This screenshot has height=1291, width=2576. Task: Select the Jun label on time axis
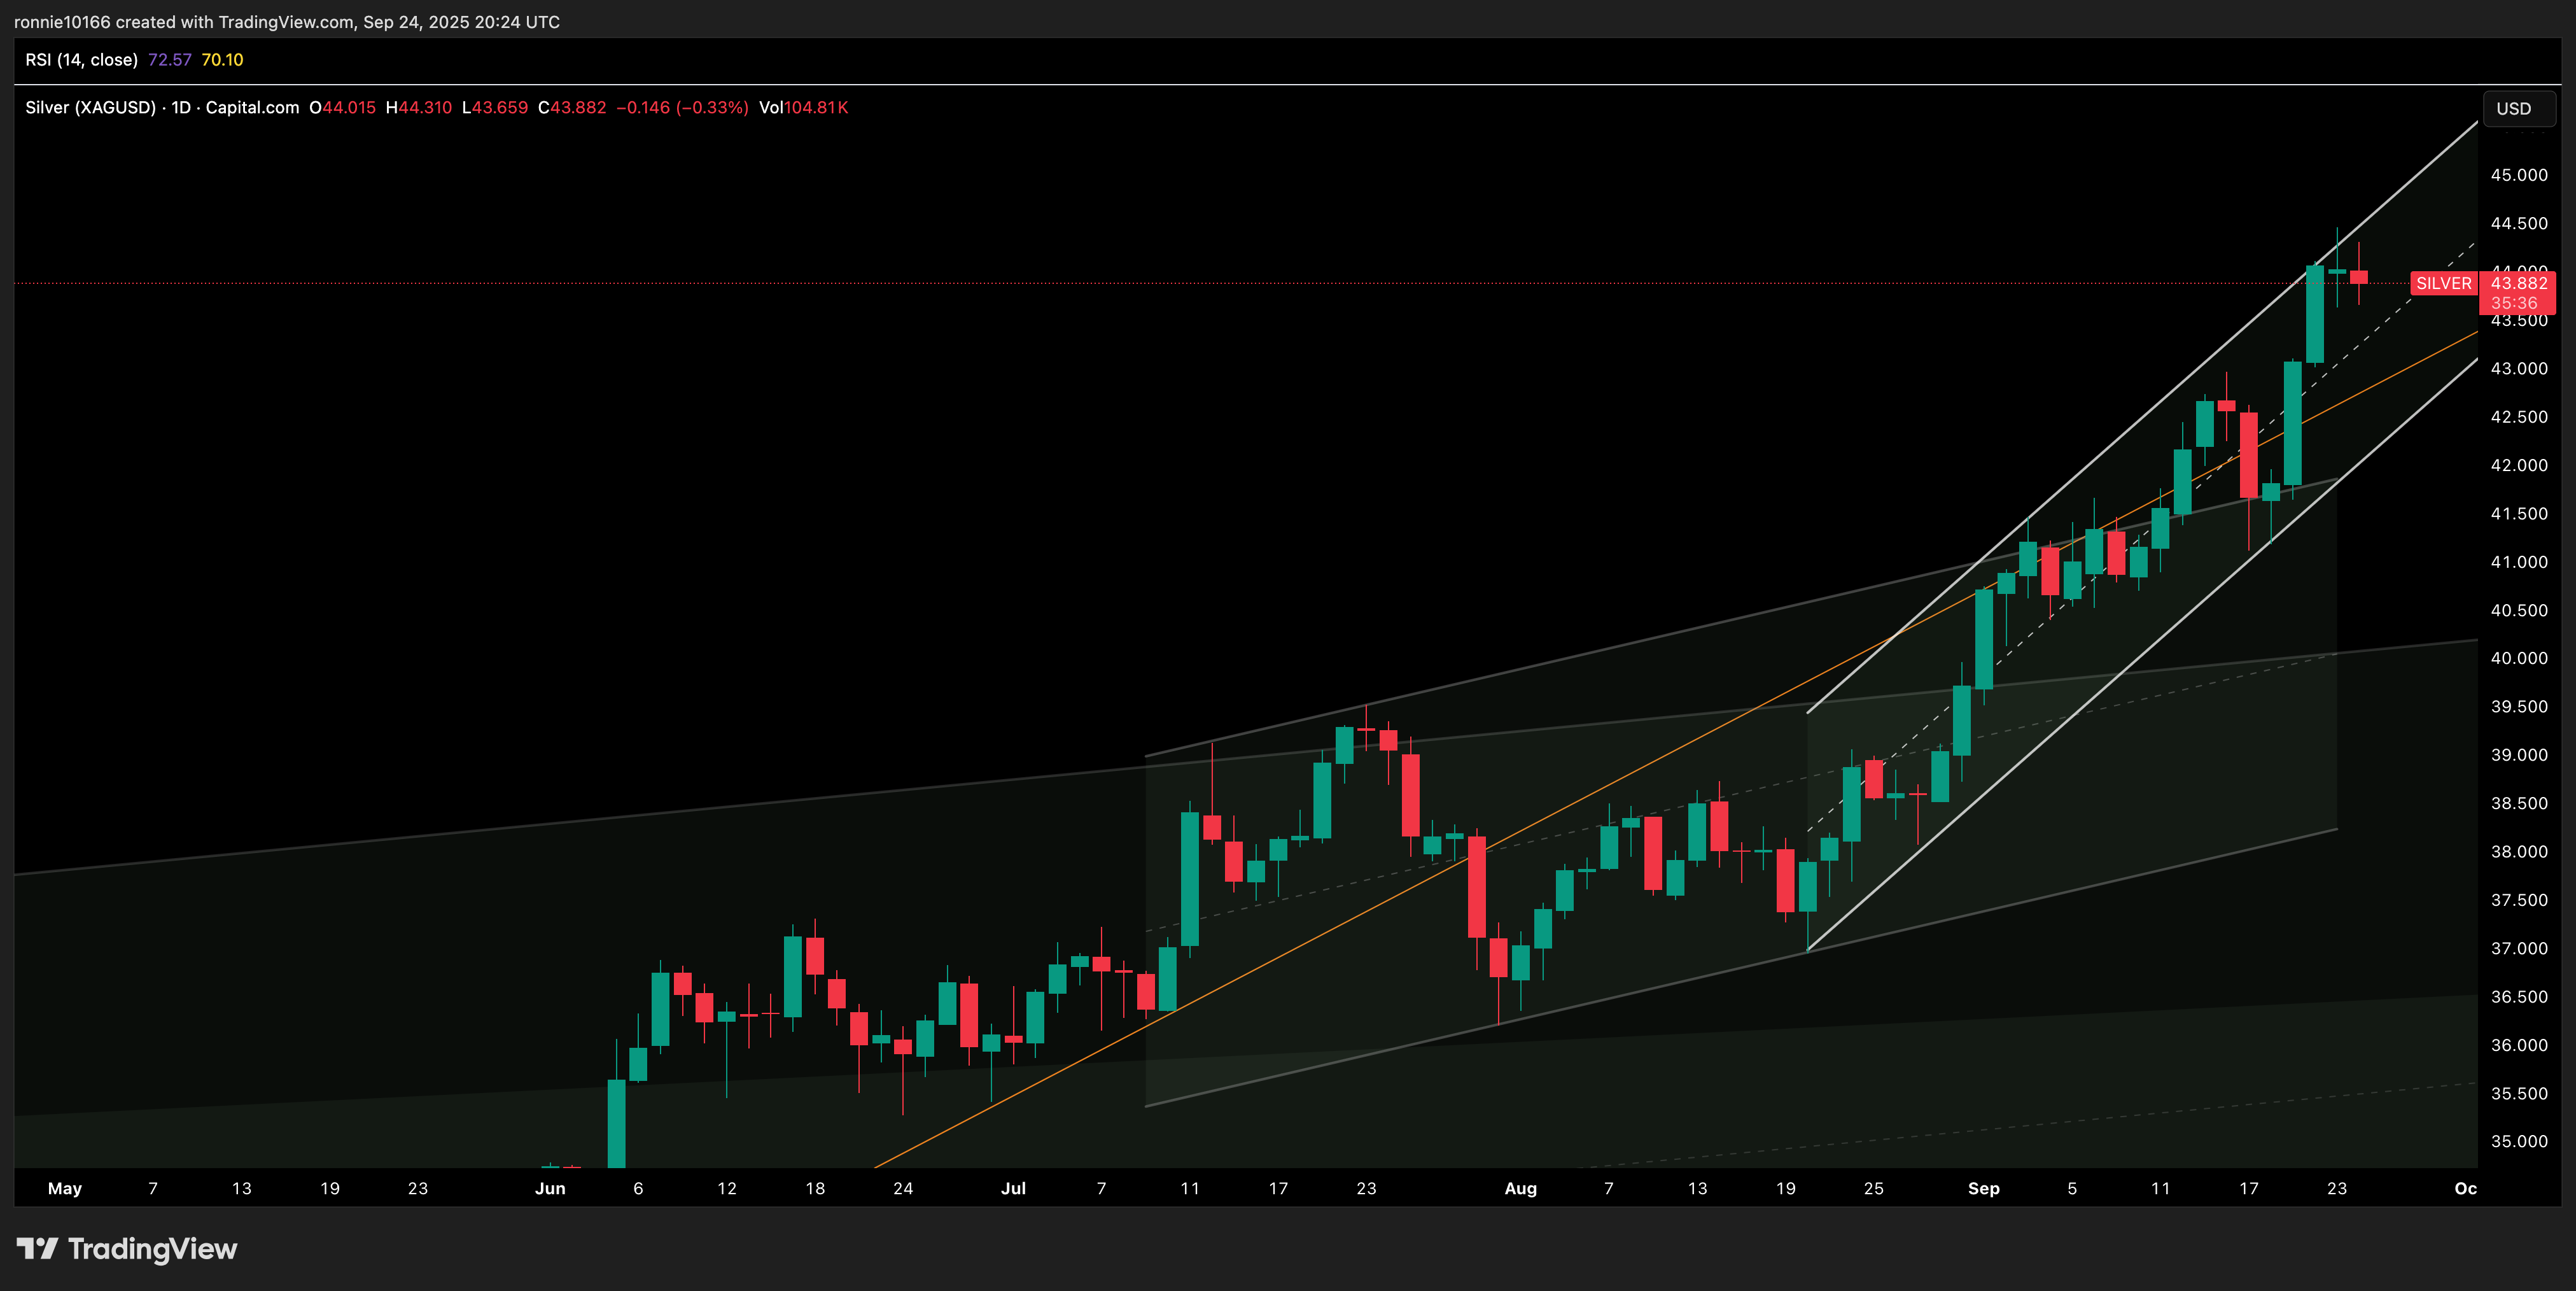tap(550, 1188)
